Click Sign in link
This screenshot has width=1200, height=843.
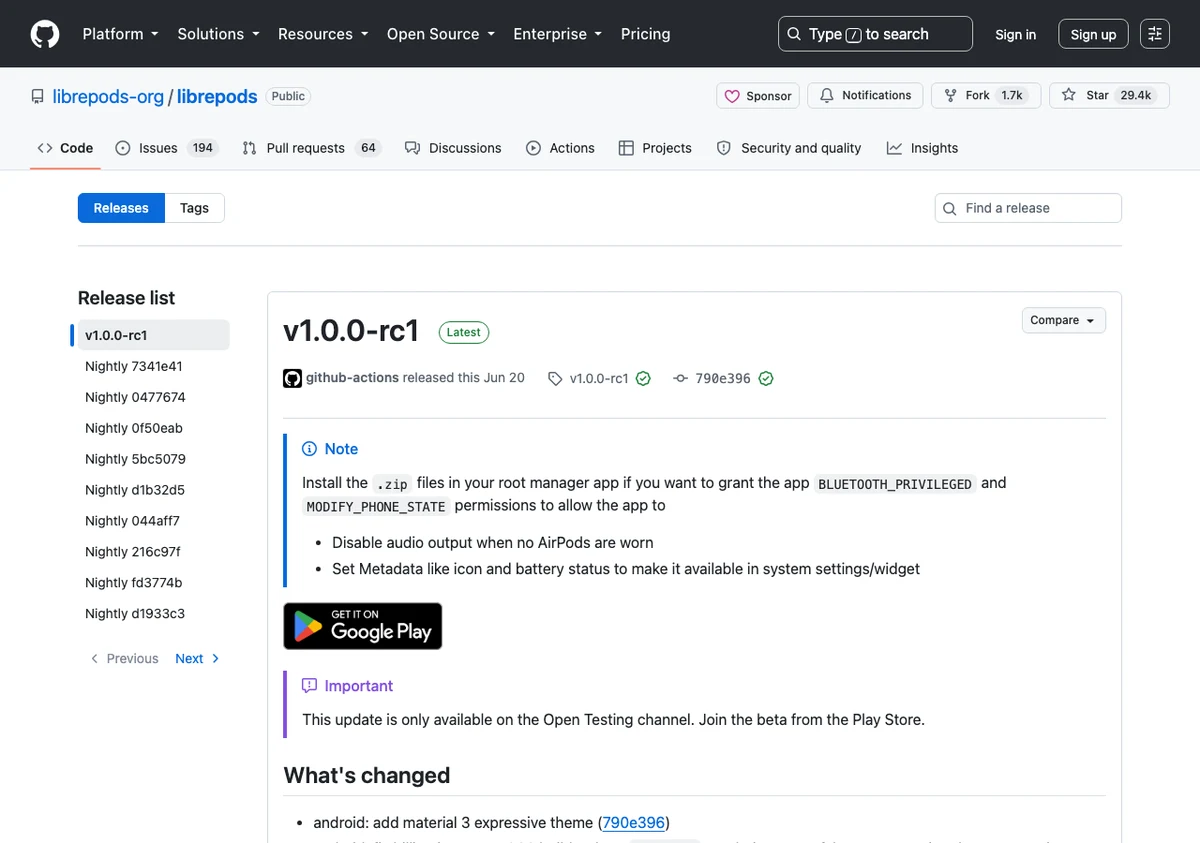[x=1015, y=34]
